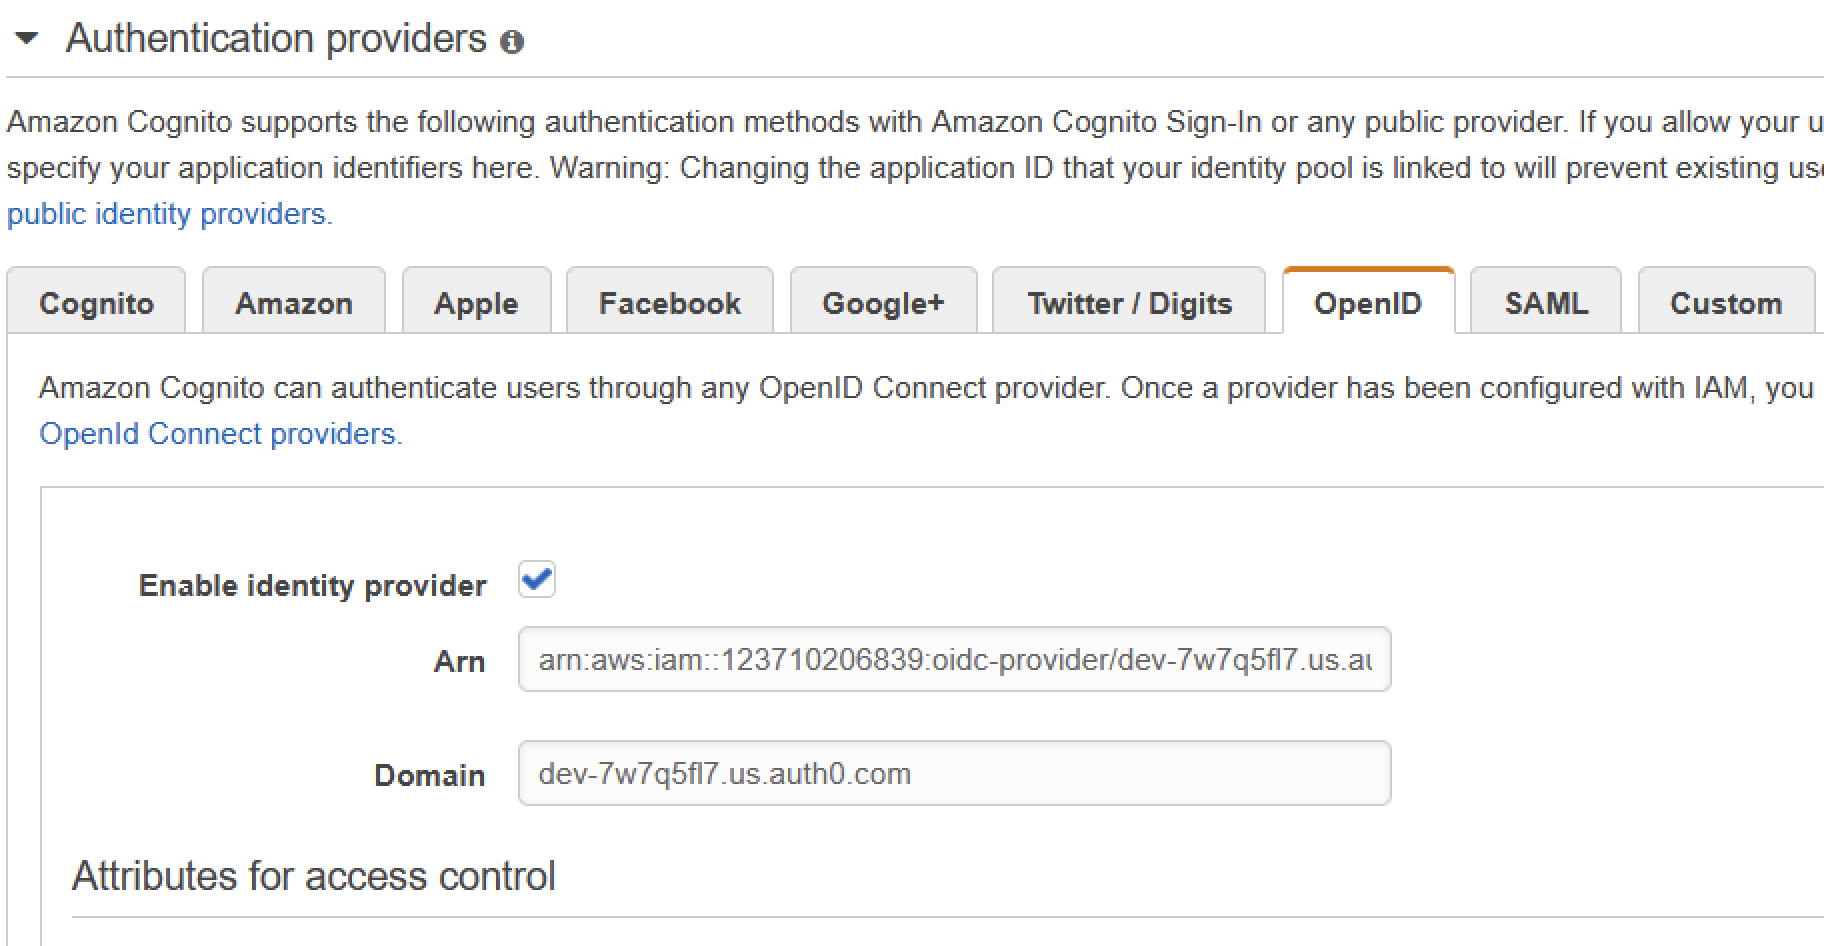1824x946 pixels.
Task: Switch to the Facebook tab
Action: pyautogui.click(x=669, y=302)
